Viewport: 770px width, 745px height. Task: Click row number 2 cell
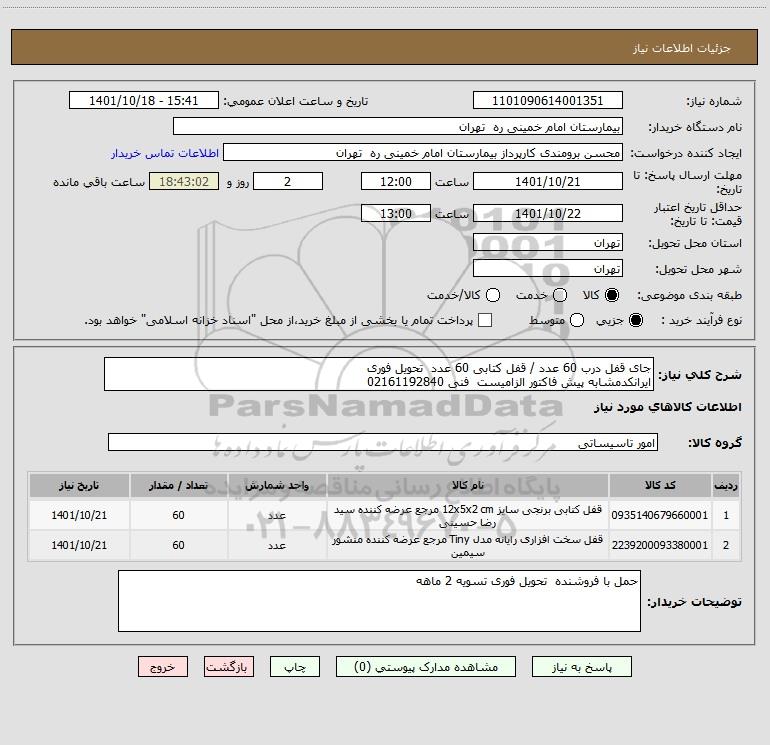pos(726,545)
